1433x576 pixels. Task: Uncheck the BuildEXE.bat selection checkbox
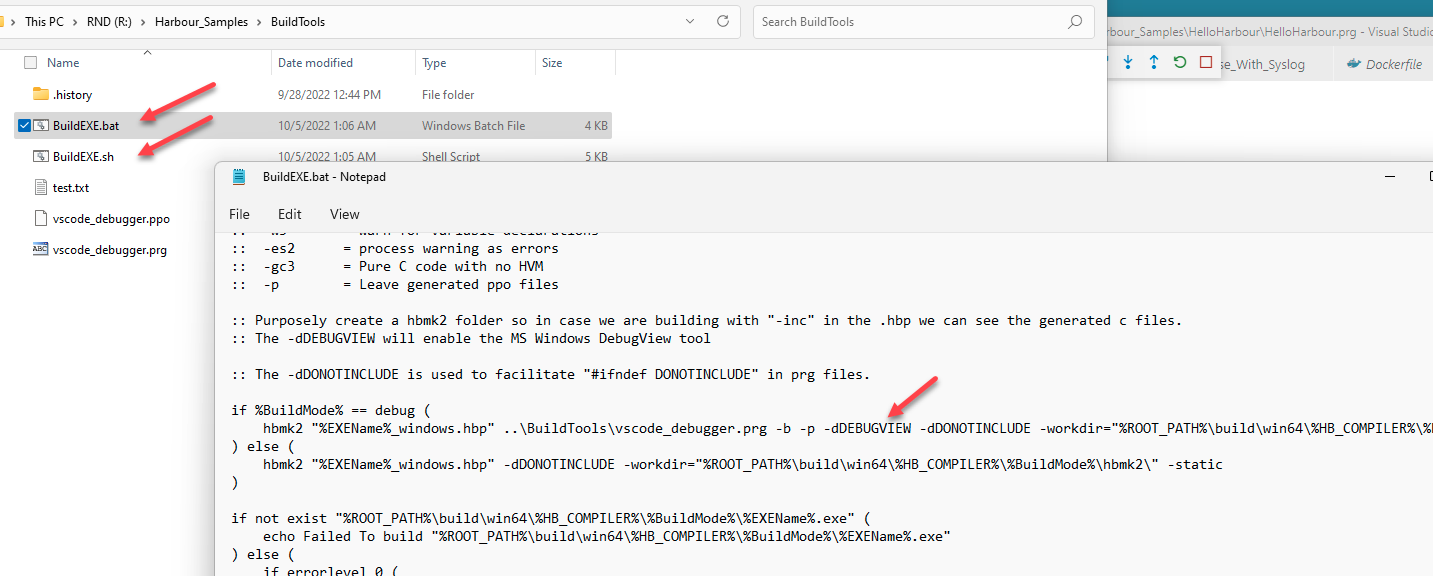[x=24, y=126]
